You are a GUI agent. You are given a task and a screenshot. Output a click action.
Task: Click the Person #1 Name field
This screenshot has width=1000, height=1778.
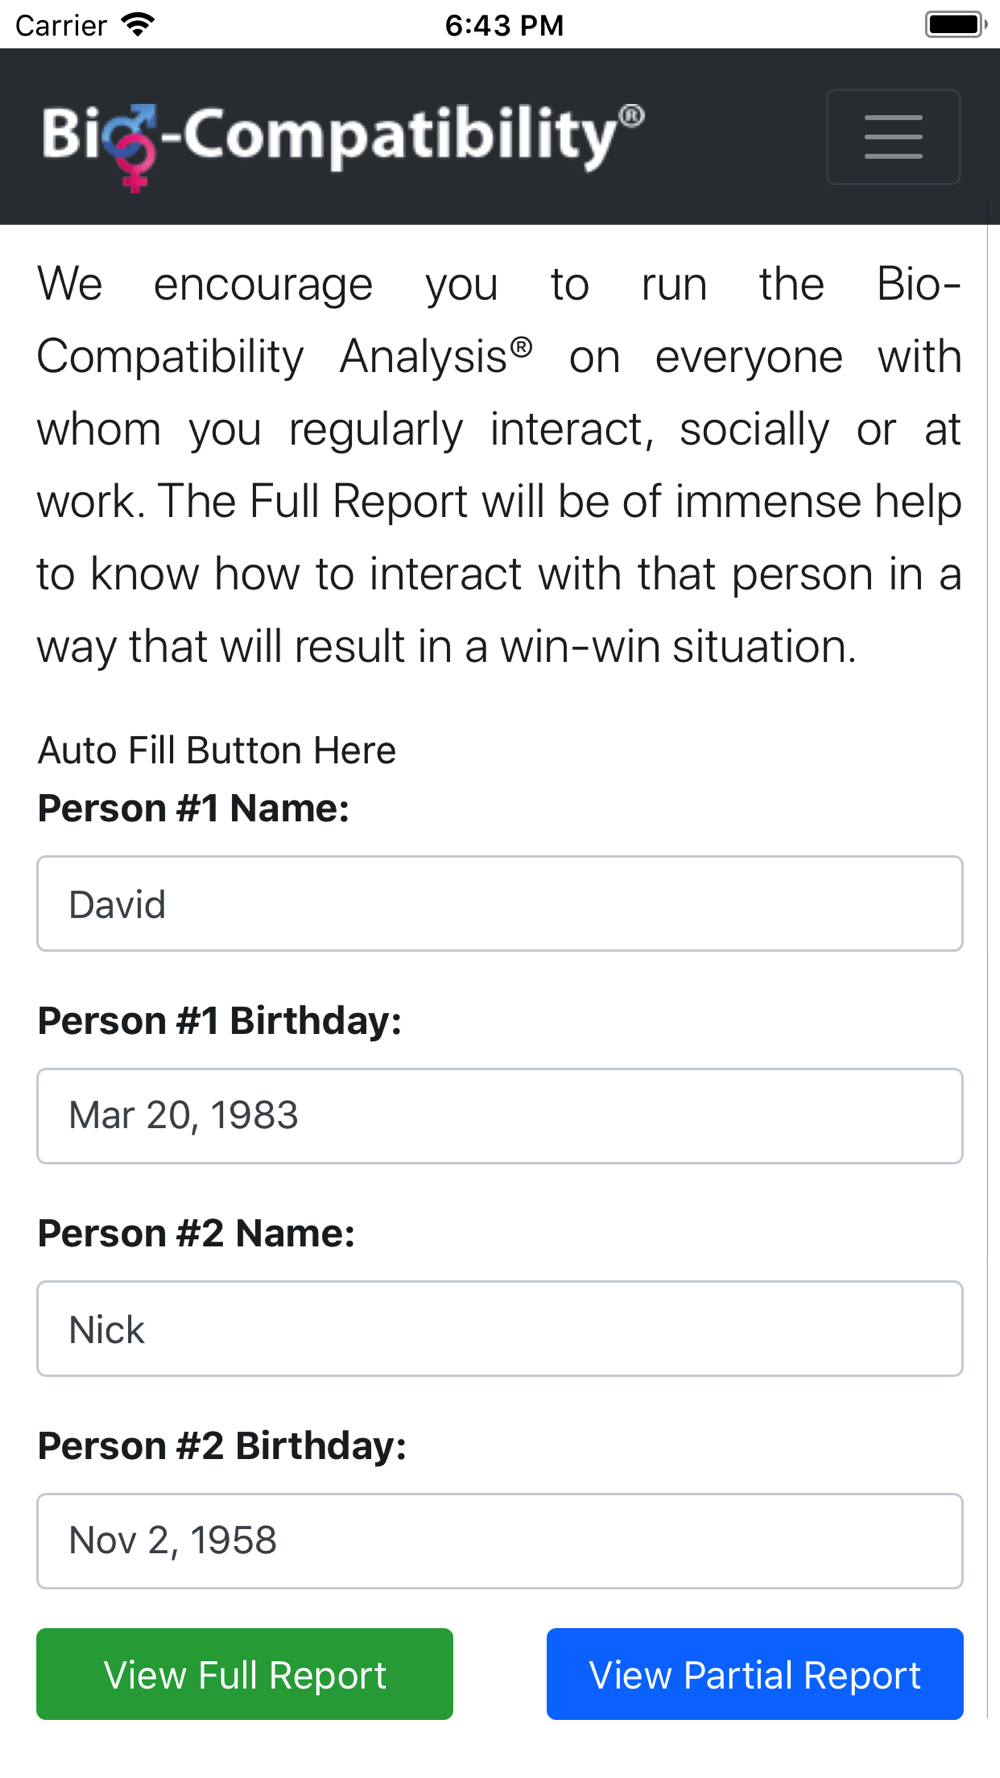click(500, 903)
